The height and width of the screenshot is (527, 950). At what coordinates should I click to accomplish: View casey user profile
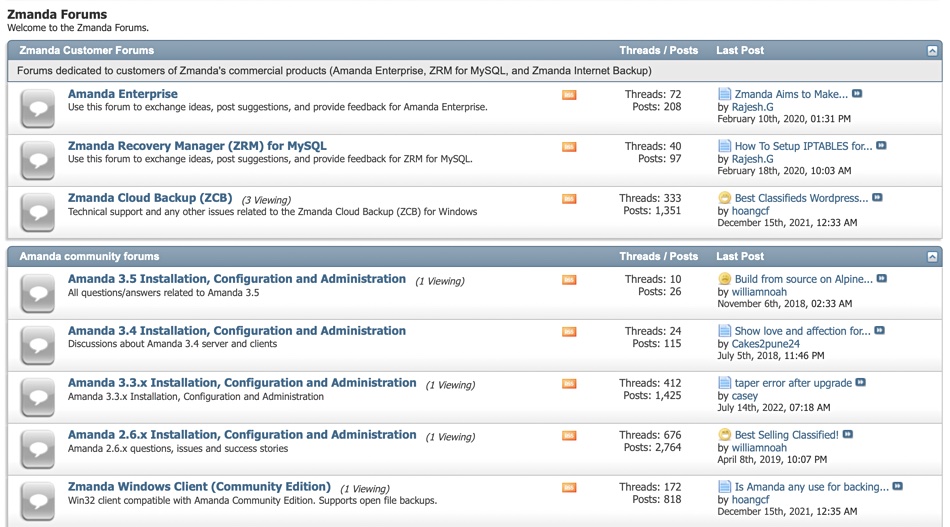click(x=745, y=396)
